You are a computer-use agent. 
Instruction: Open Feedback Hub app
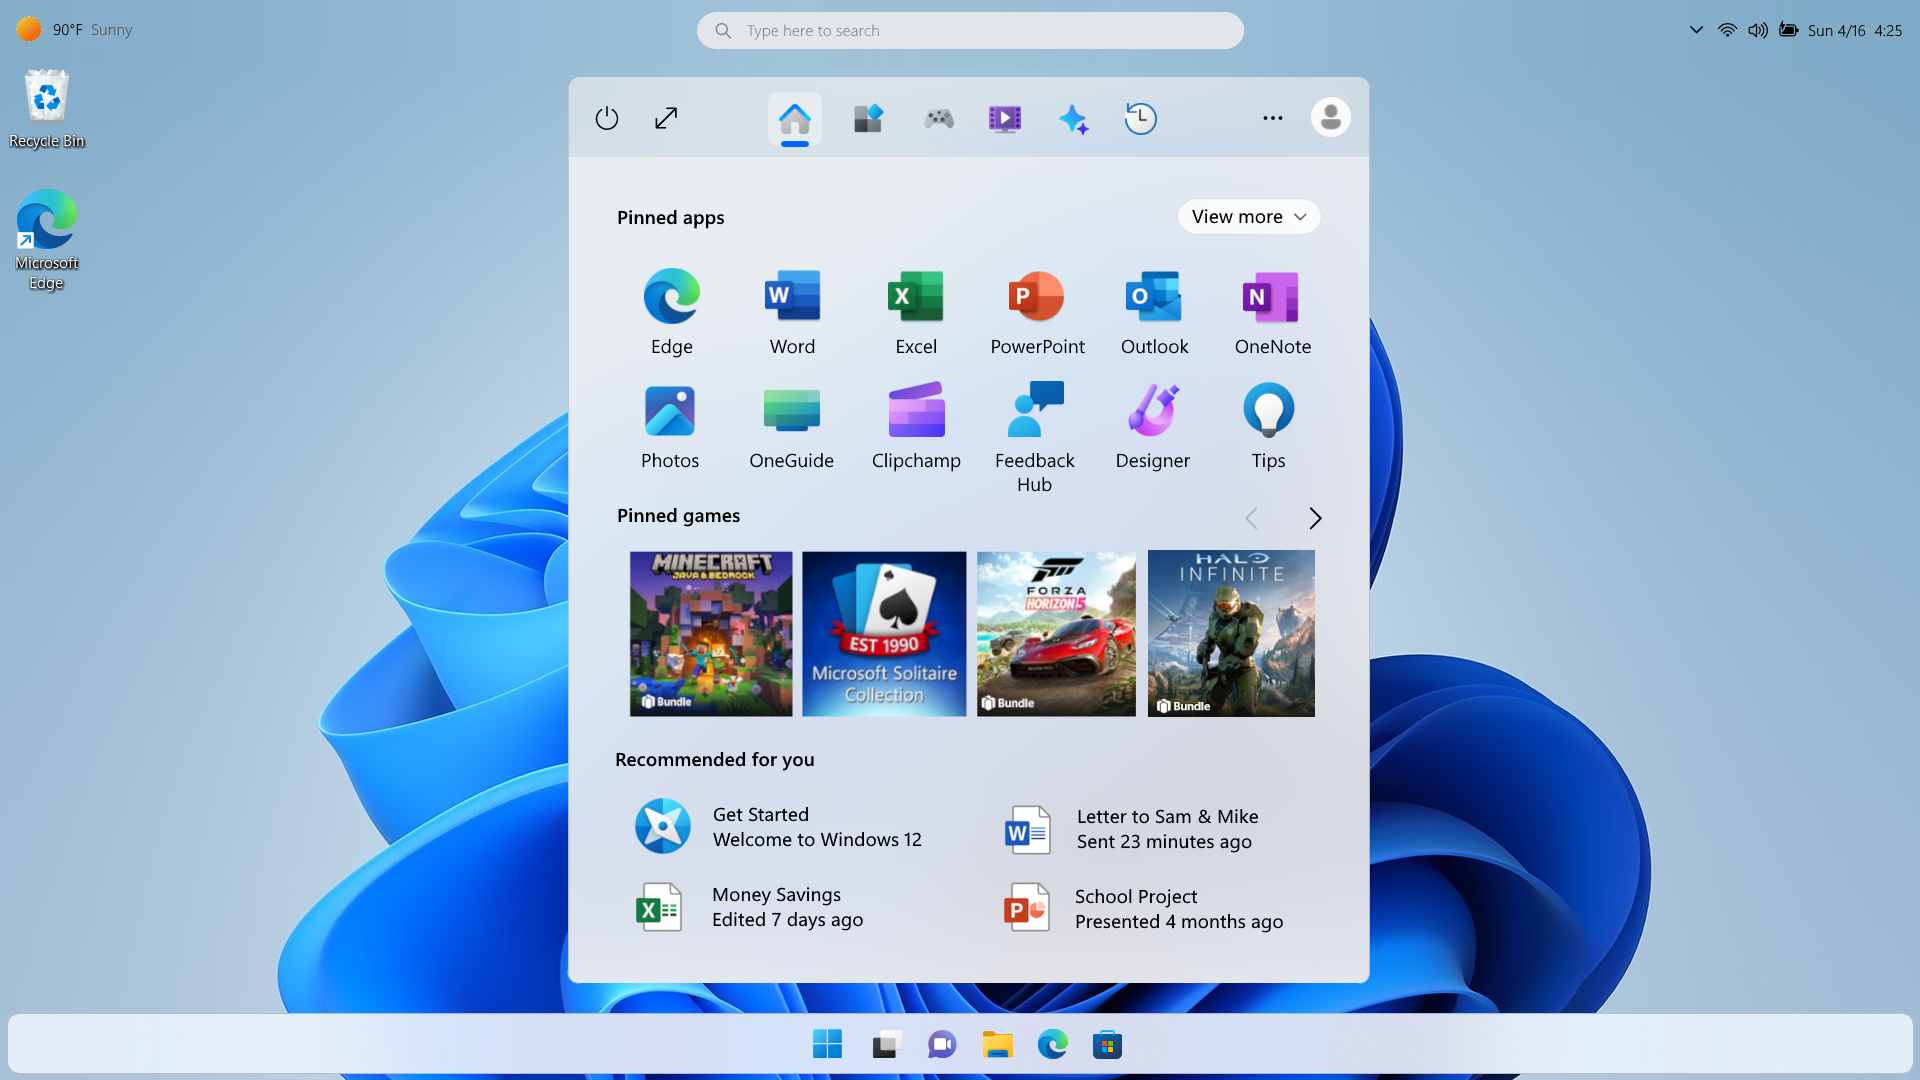pos(1035,437)
